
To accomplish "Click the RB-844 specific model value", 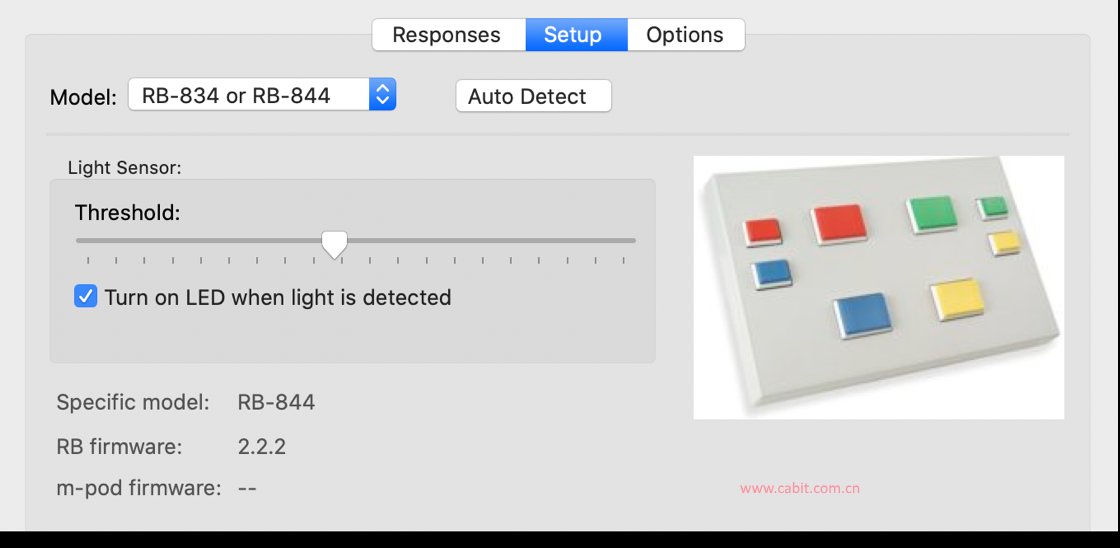I will pos(276,402).
